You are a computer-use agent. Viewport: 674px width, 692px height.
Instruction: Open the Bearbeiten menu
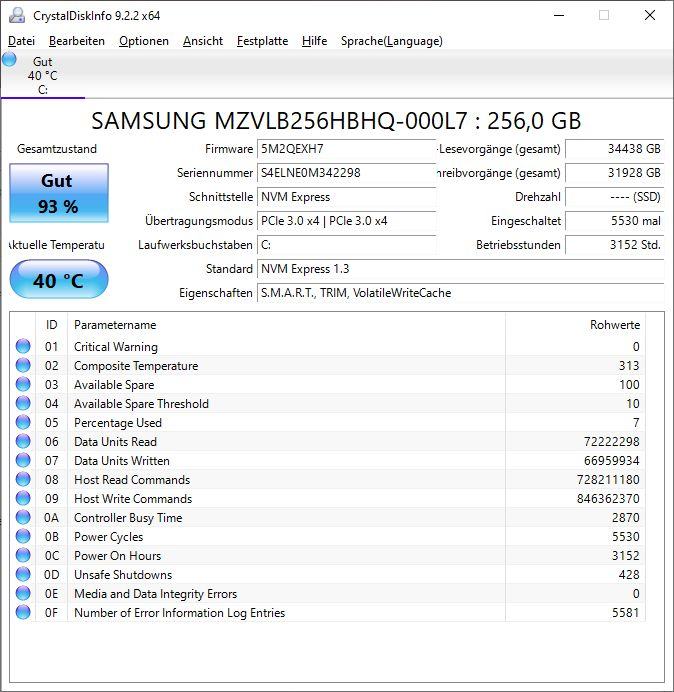click(77, 41)
